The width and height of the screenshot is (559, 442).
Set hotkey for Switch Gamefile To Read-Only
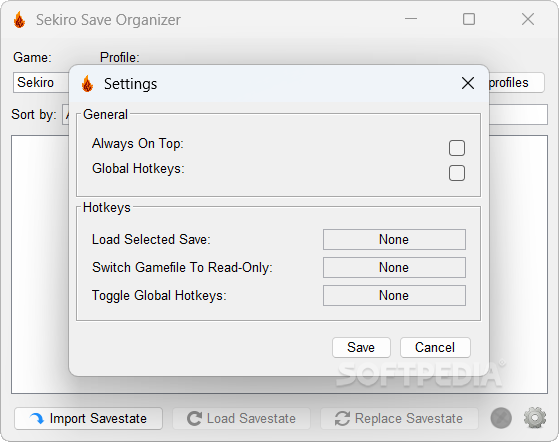pos(394,267)
